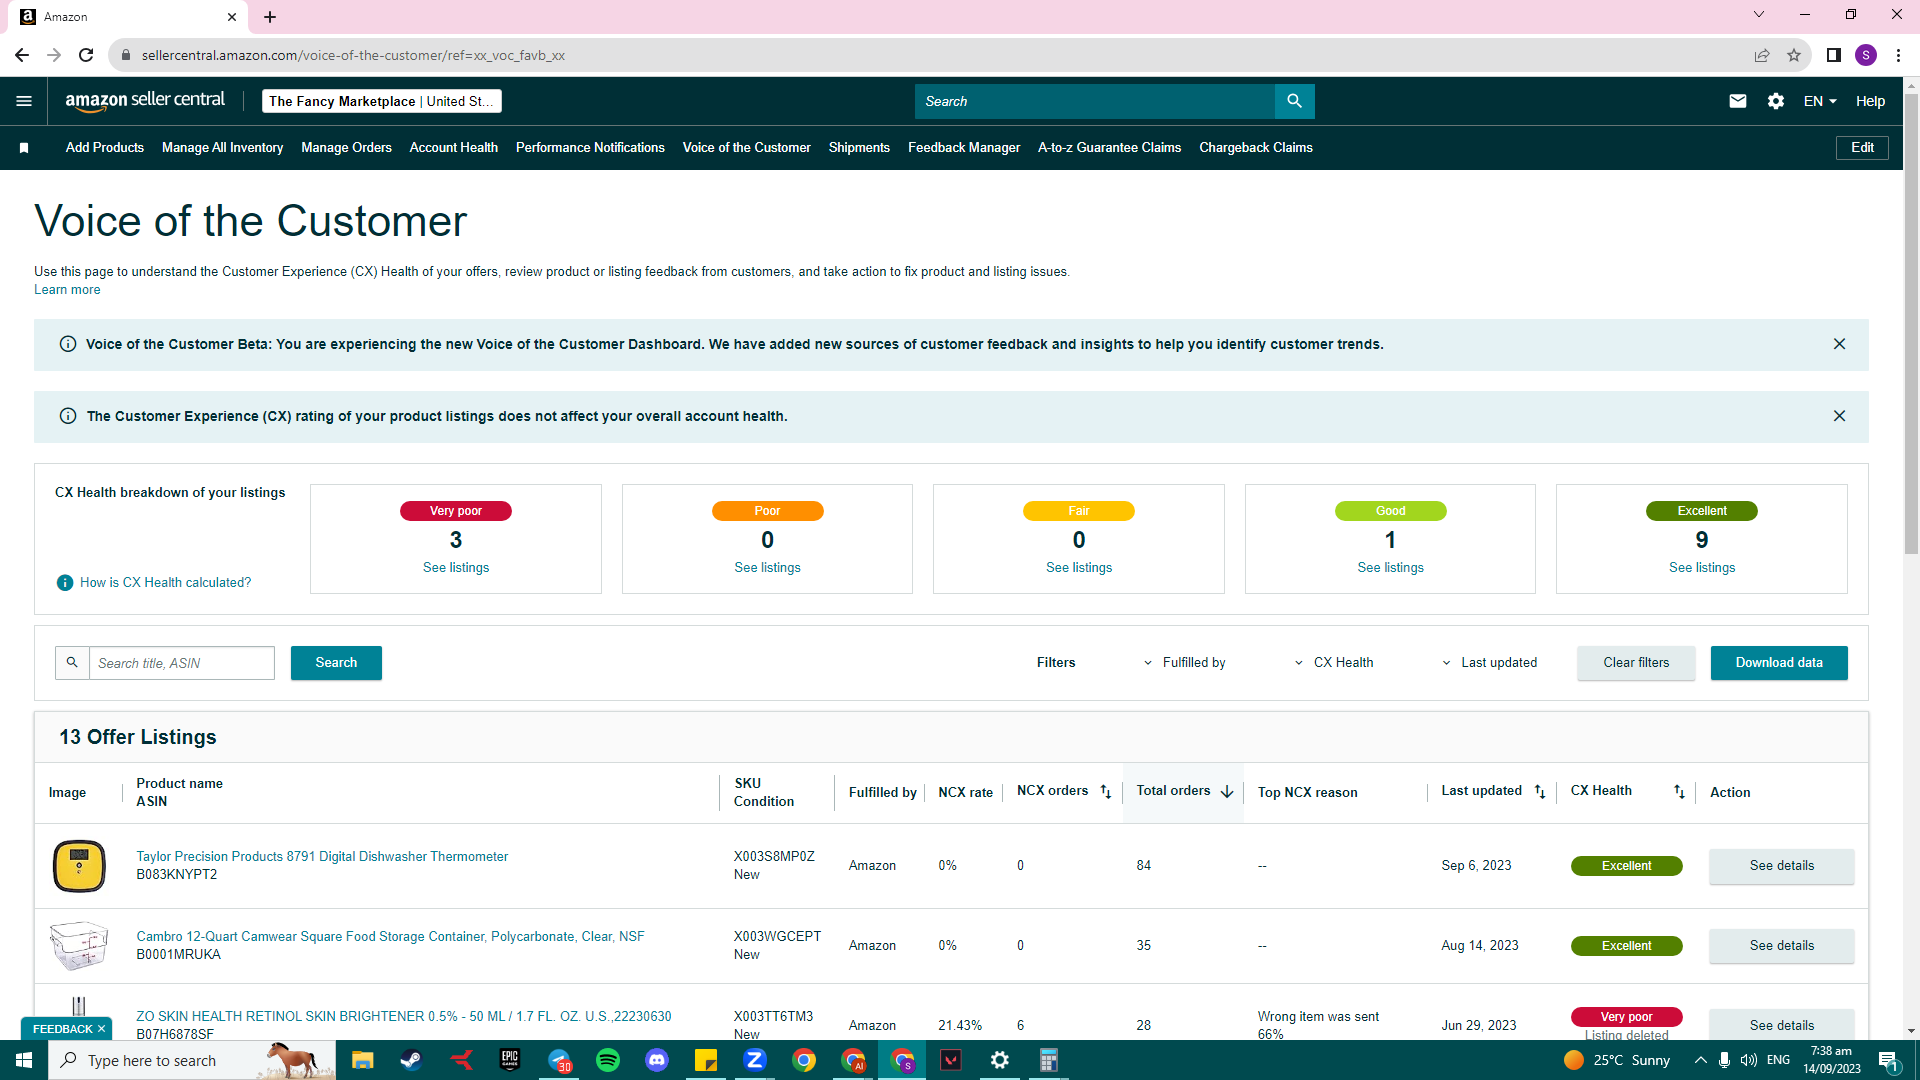The height and width of the screenshot is (1080, 1920).
Task: Go to Manage Orders
Action: point(347,148)
